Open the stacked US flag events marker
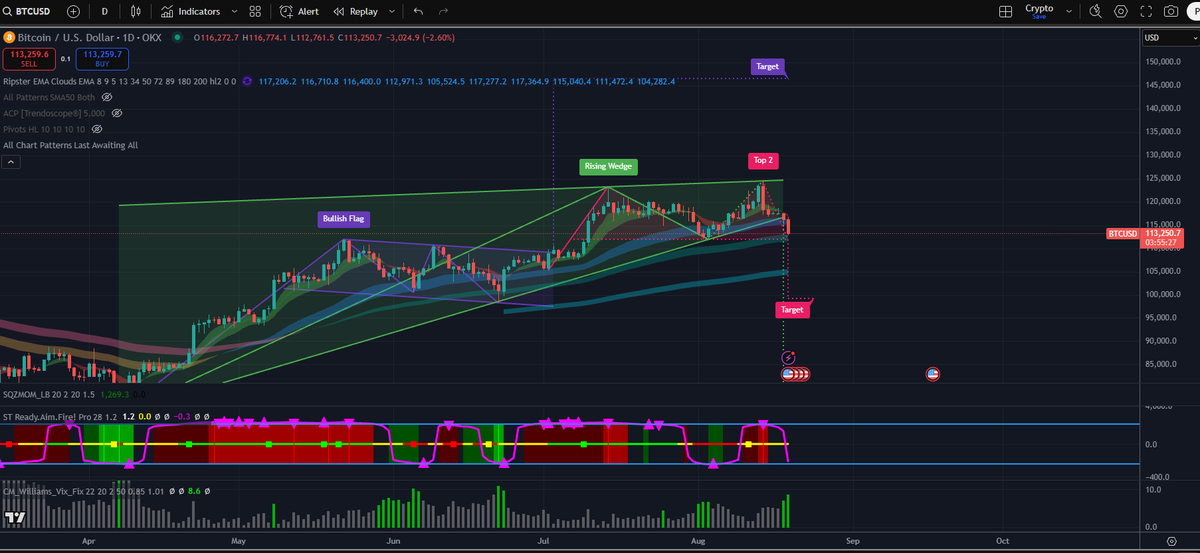1200x553 pixels. 796,374
